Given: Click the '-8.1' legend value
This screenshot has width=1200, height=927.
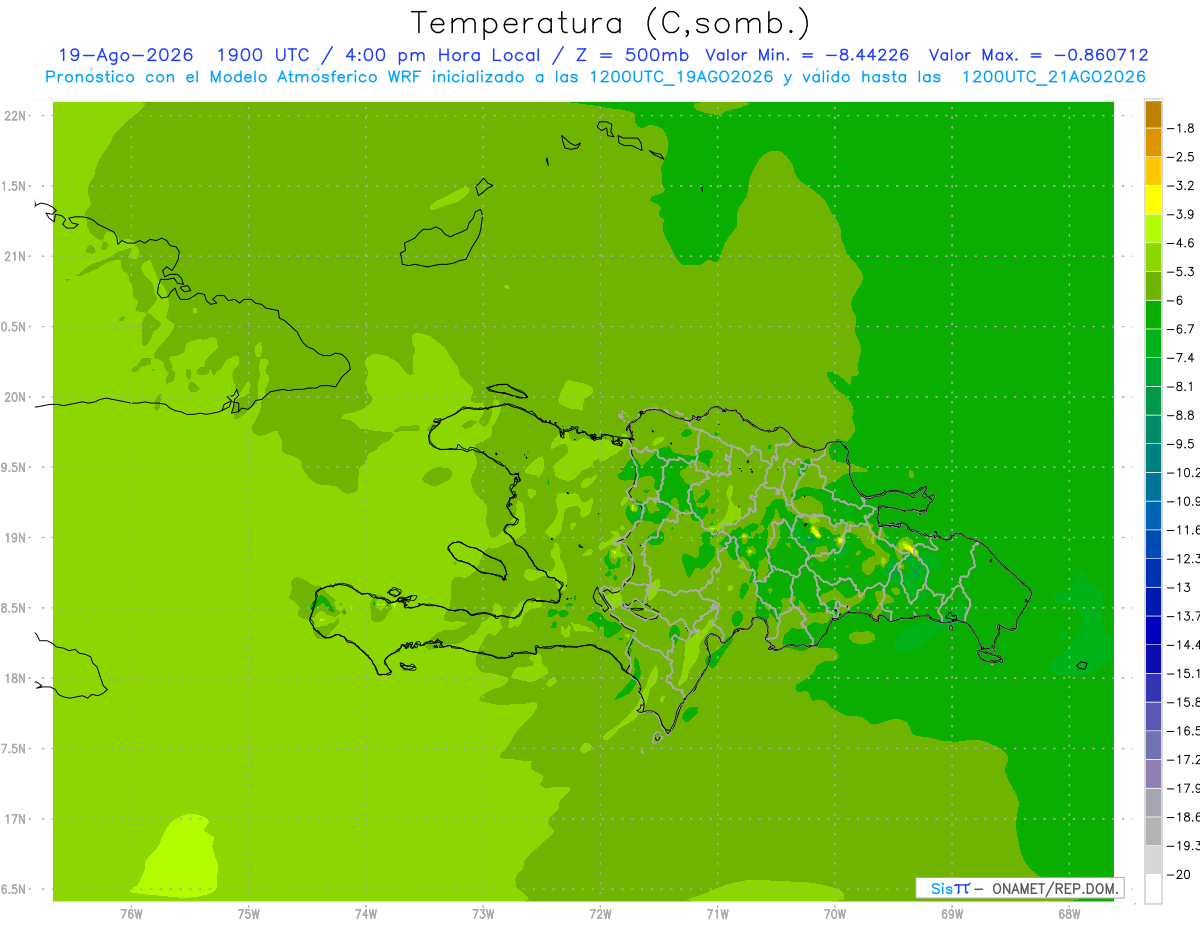Looking at the screenshot, I should tap(1182, 386).
